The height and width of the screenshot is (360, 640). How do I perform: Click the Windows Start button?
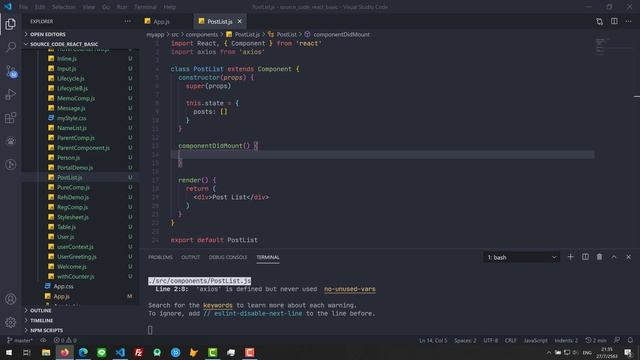pyautogui.click(x=9, y=352)
